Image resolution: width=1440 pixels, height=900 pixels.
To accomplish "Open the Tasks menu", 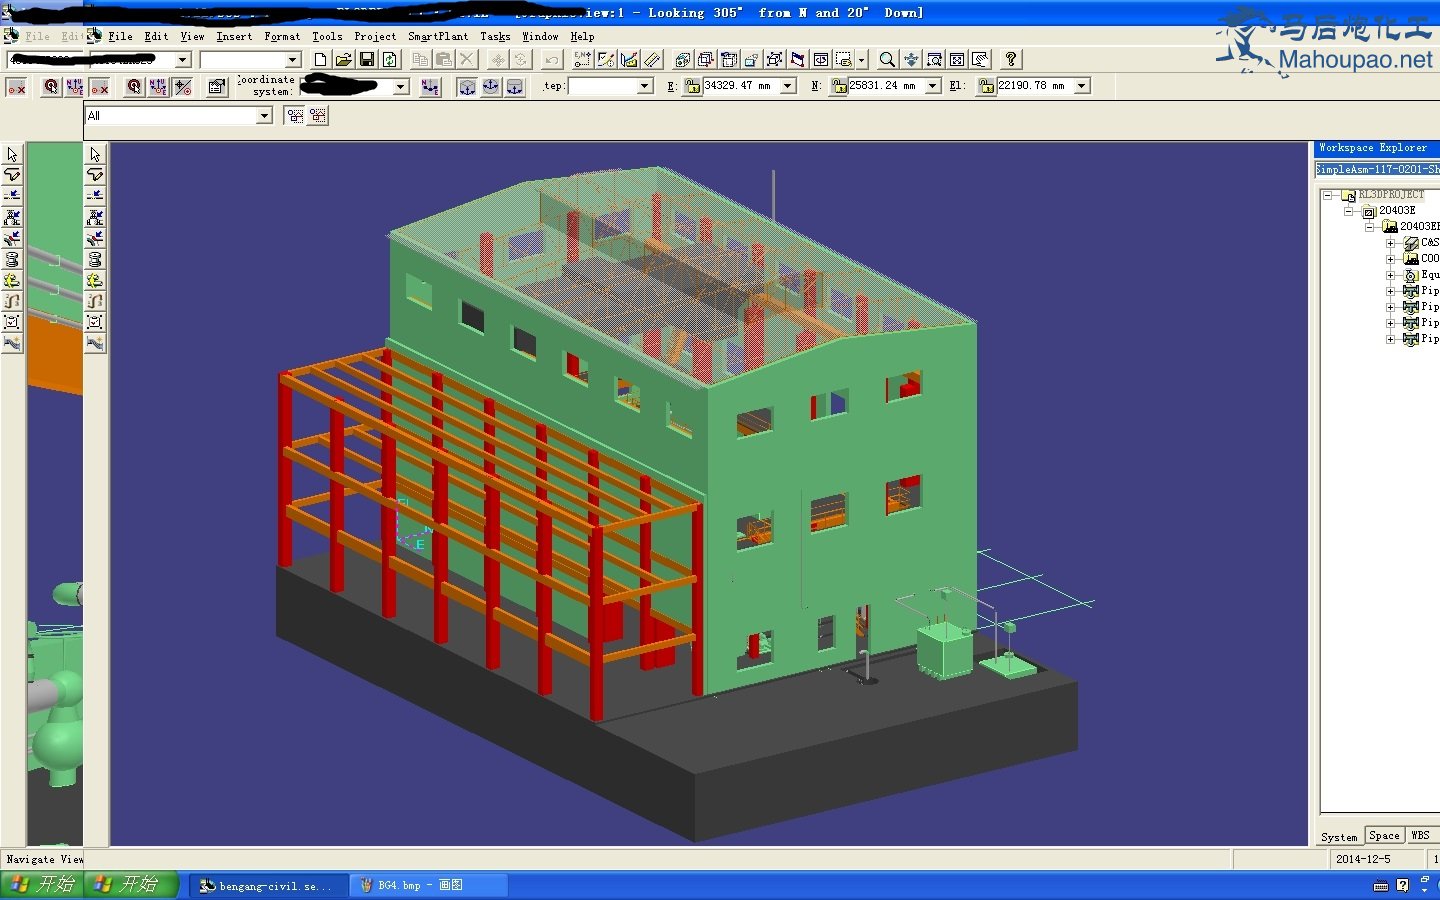I will (x=495, y=36).
